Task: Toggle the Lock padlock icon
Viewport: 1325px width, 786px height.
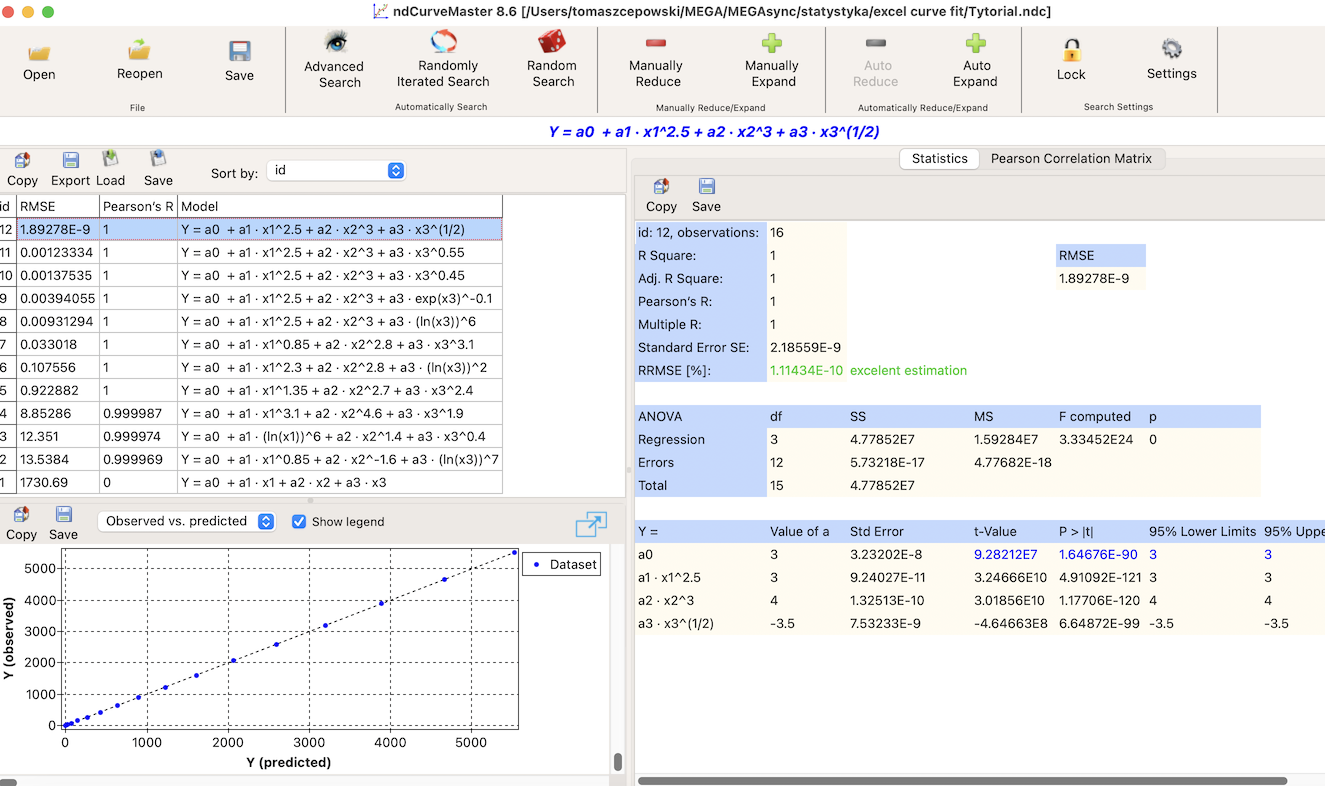Action: [1071, 50]
